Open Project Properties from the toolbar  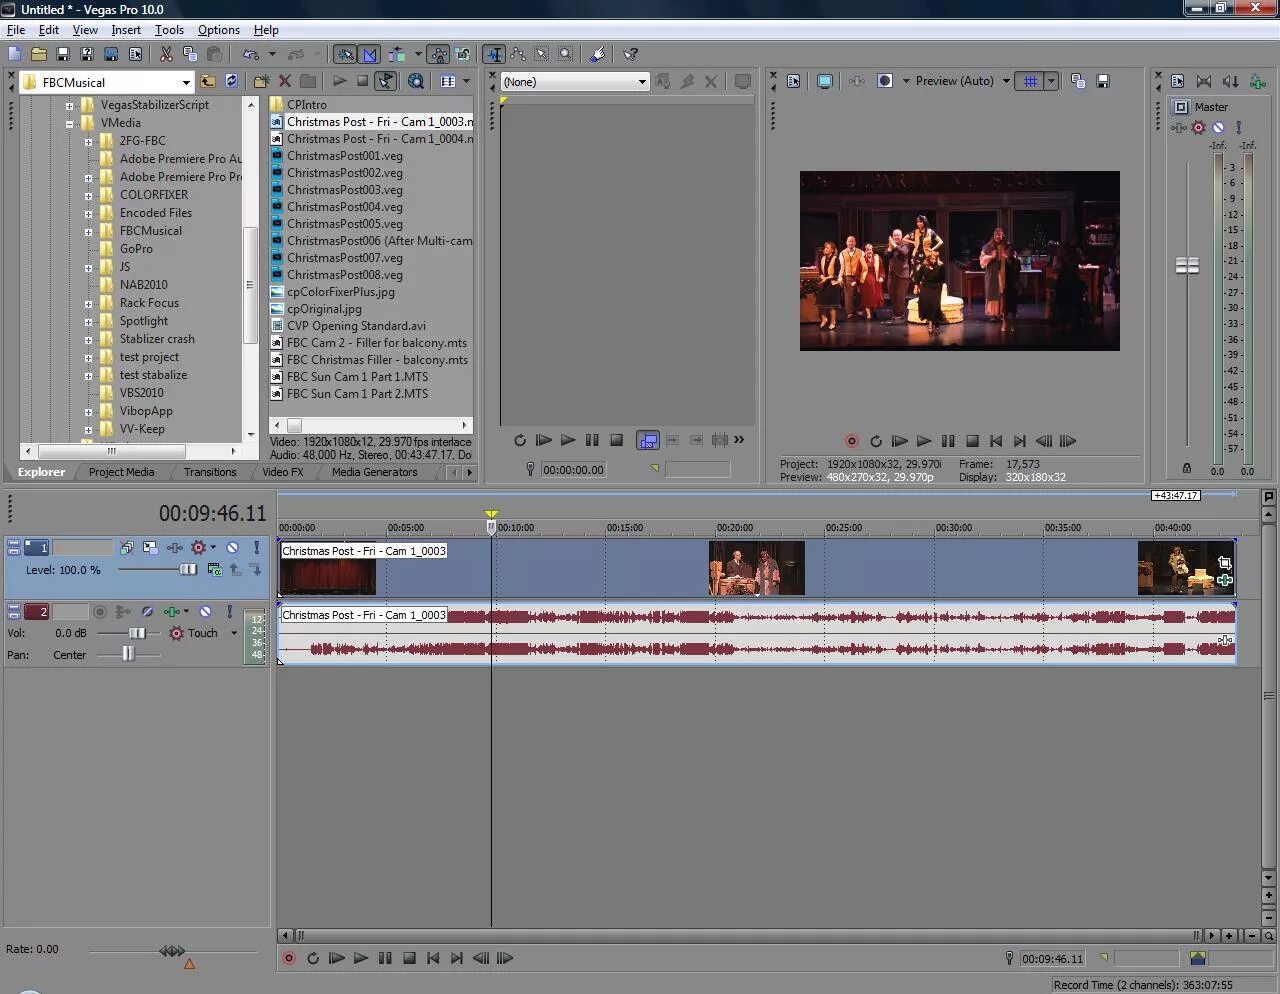click(137, 55)
